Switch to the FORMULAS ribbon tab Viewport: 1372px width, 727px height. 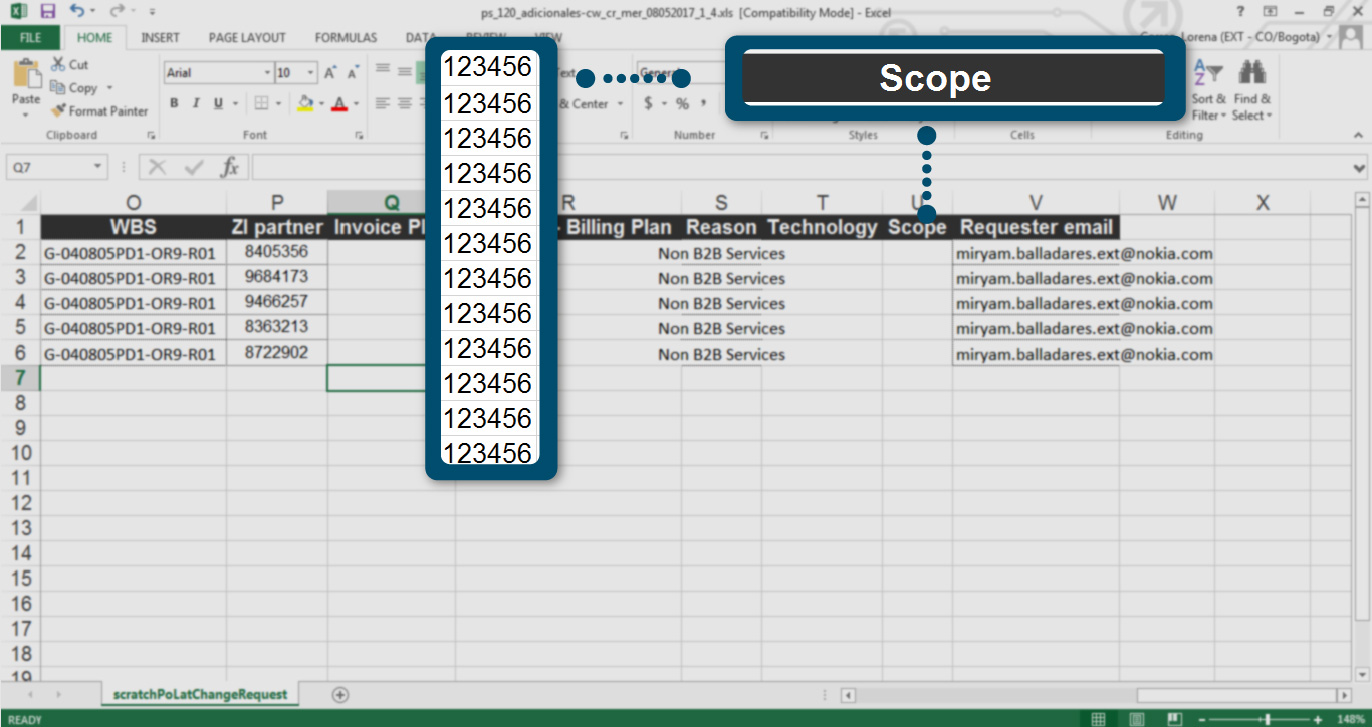(346, 38)
